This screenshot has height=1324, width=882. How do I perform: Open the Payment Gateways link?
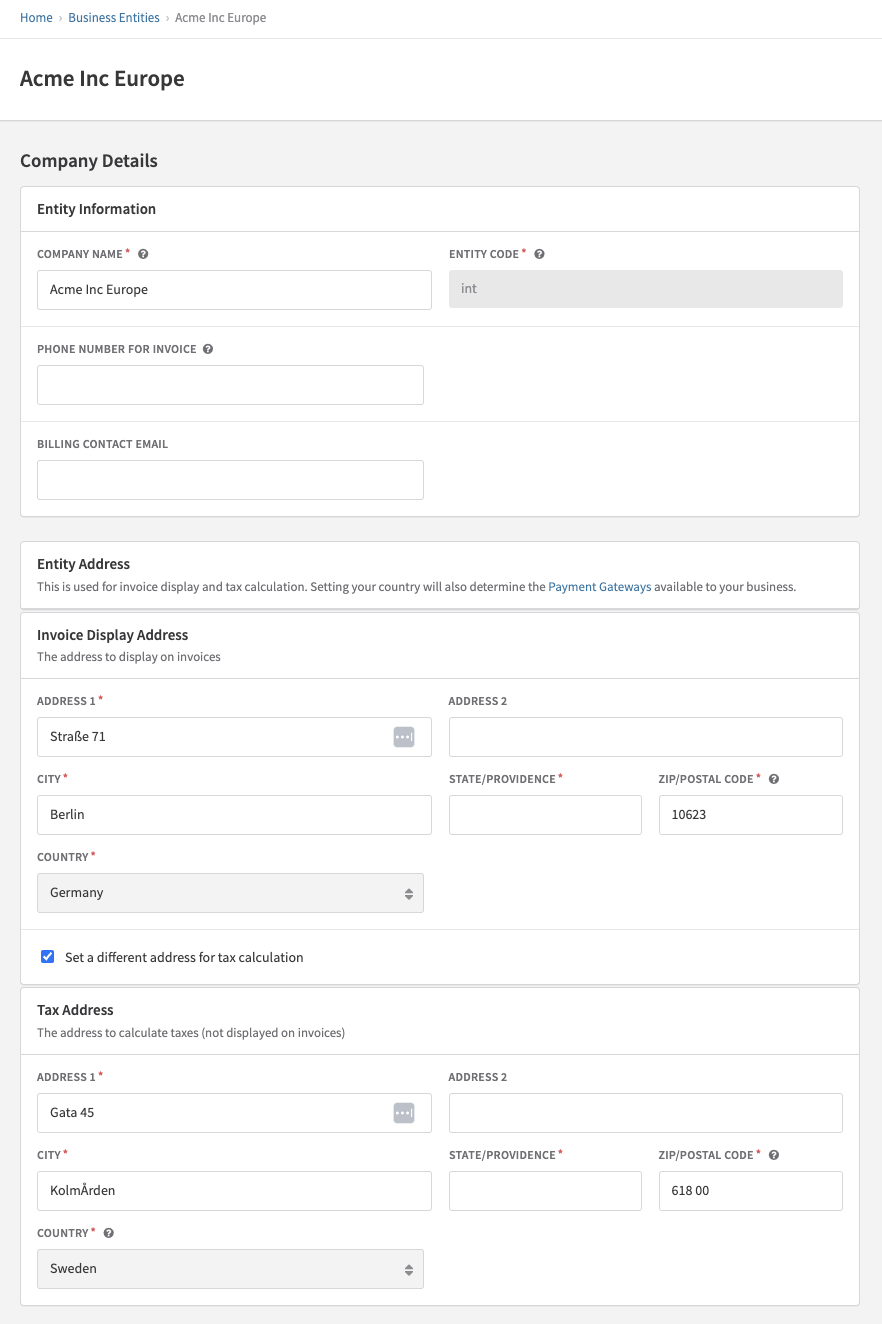[x=600, y=587]
